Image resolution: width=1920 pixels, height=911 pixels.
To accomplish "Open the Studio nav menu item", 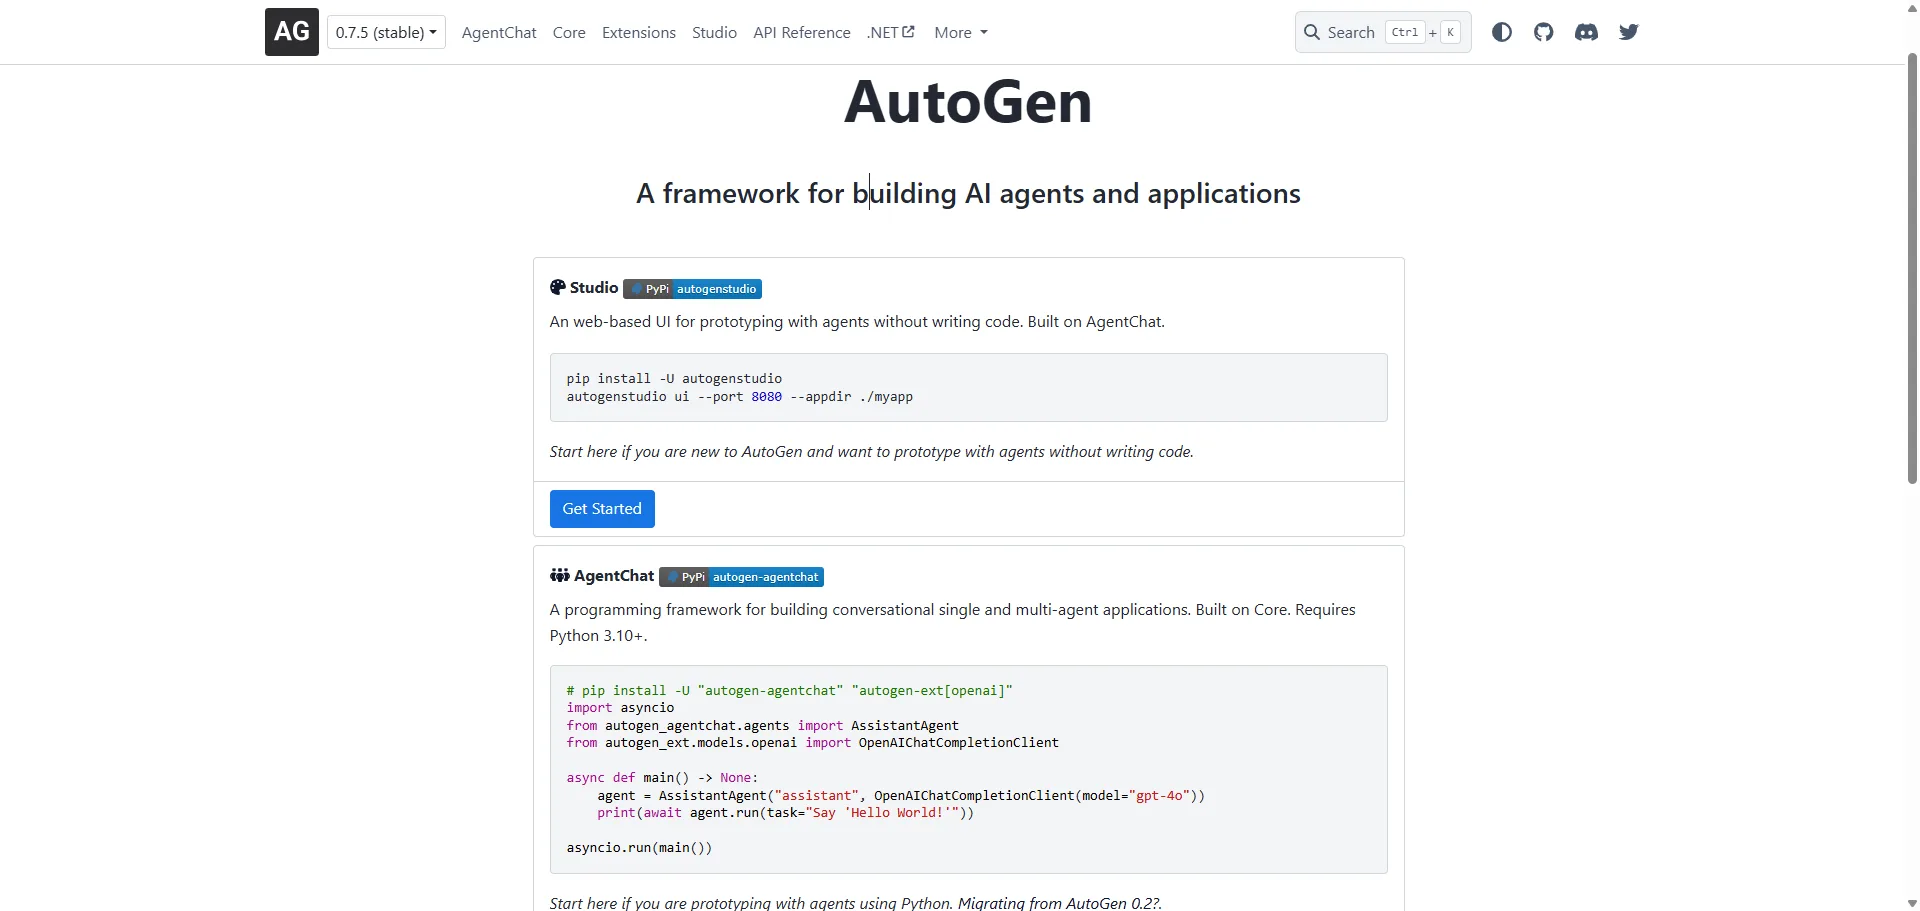I will tap(714, 32).
